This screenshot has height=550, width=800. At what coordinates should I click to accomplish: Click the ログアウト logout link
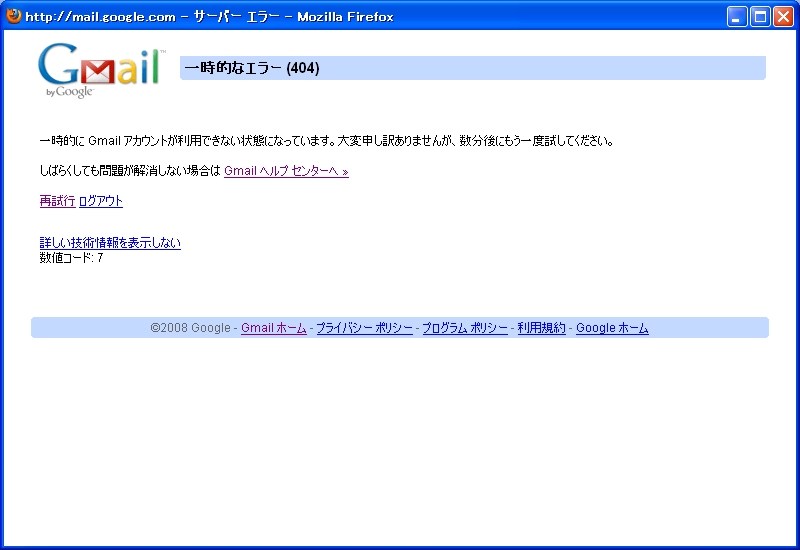pos(101,201)
